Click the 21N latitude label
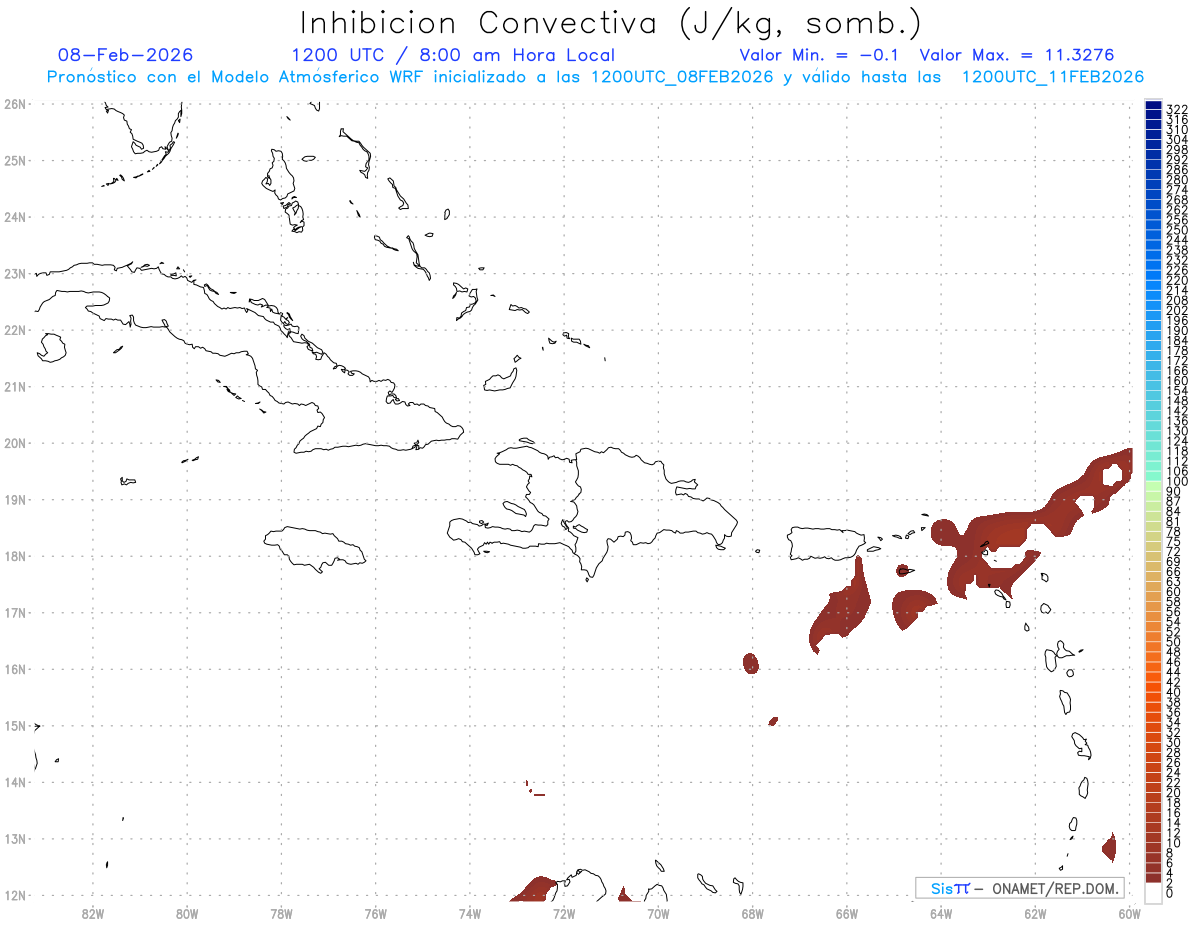The height and width of the screenshot is (927, 1200). click(x=14, y=386)
